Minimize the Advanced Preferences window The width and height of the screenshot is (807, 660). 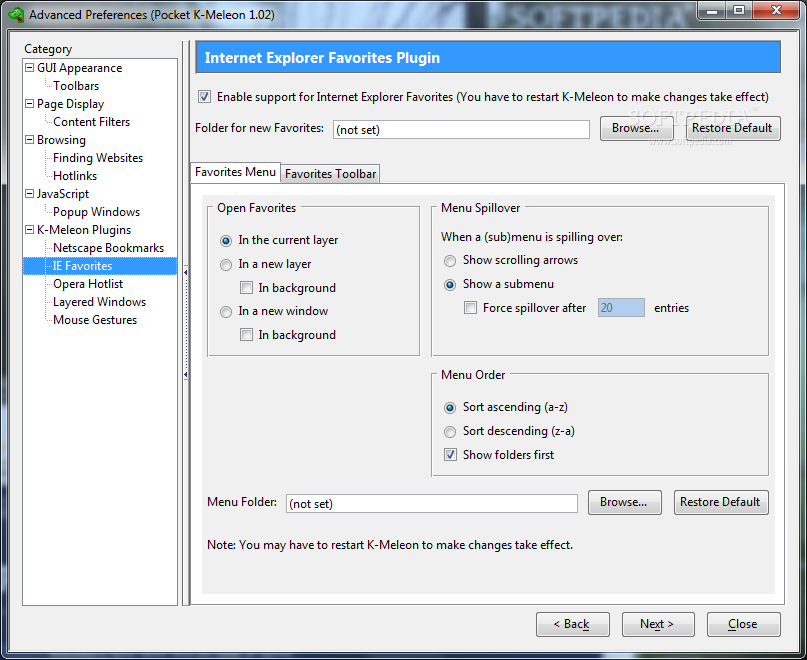point(712,10)
